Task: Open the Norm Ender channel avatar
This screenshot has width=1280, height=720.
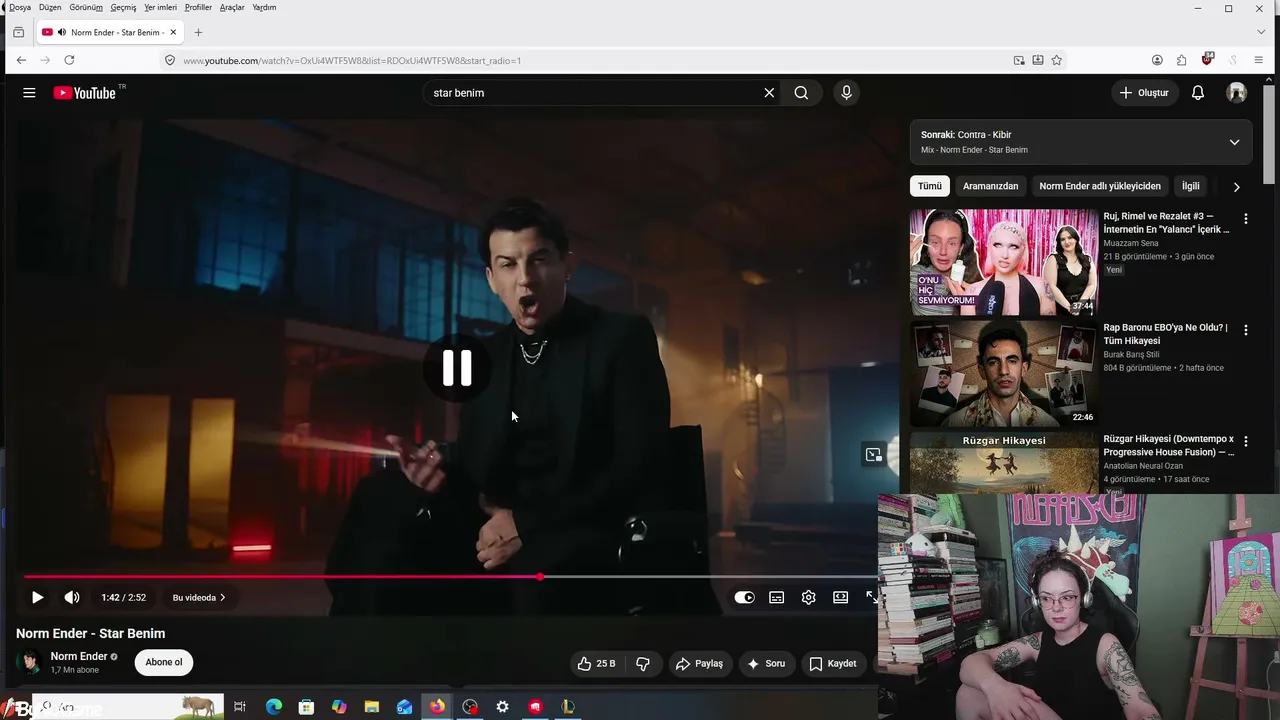Action: point(30,662)
